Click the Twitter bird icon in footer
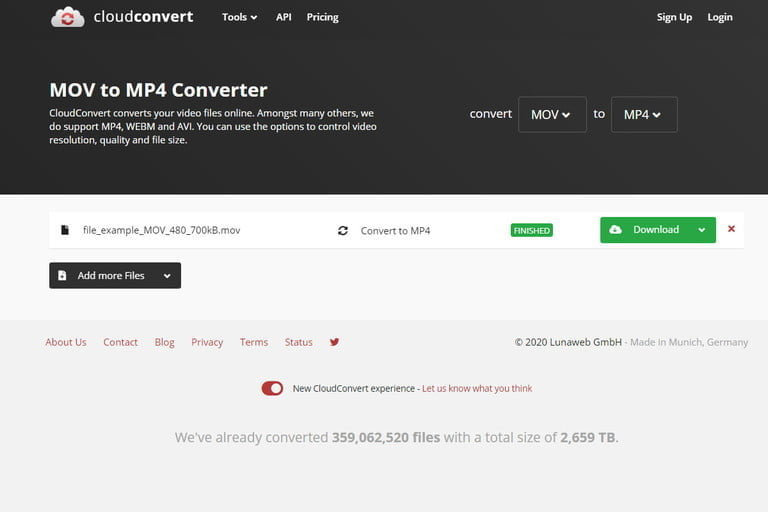This screenshot has width=768, height=512. [334, 342]
